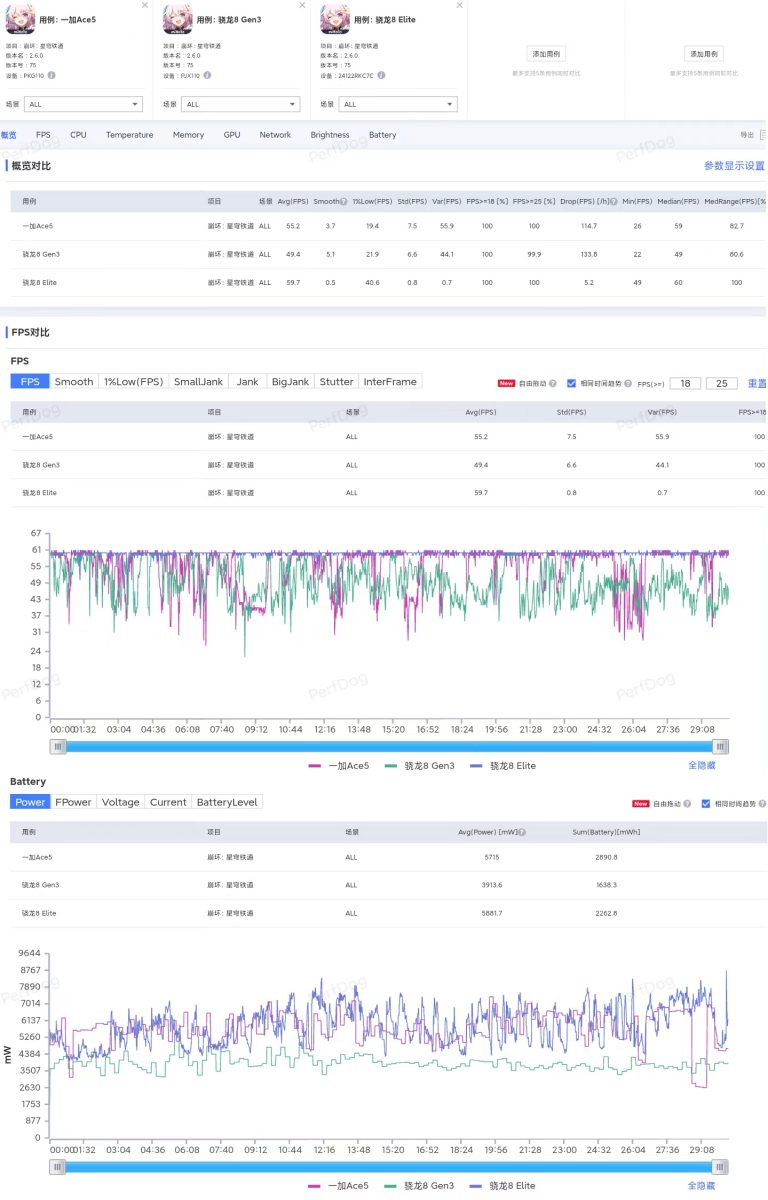This screenshot has height=1200, width=768.
Task: Select the 1%Low(FPS) chart tab
Action: 134,381
